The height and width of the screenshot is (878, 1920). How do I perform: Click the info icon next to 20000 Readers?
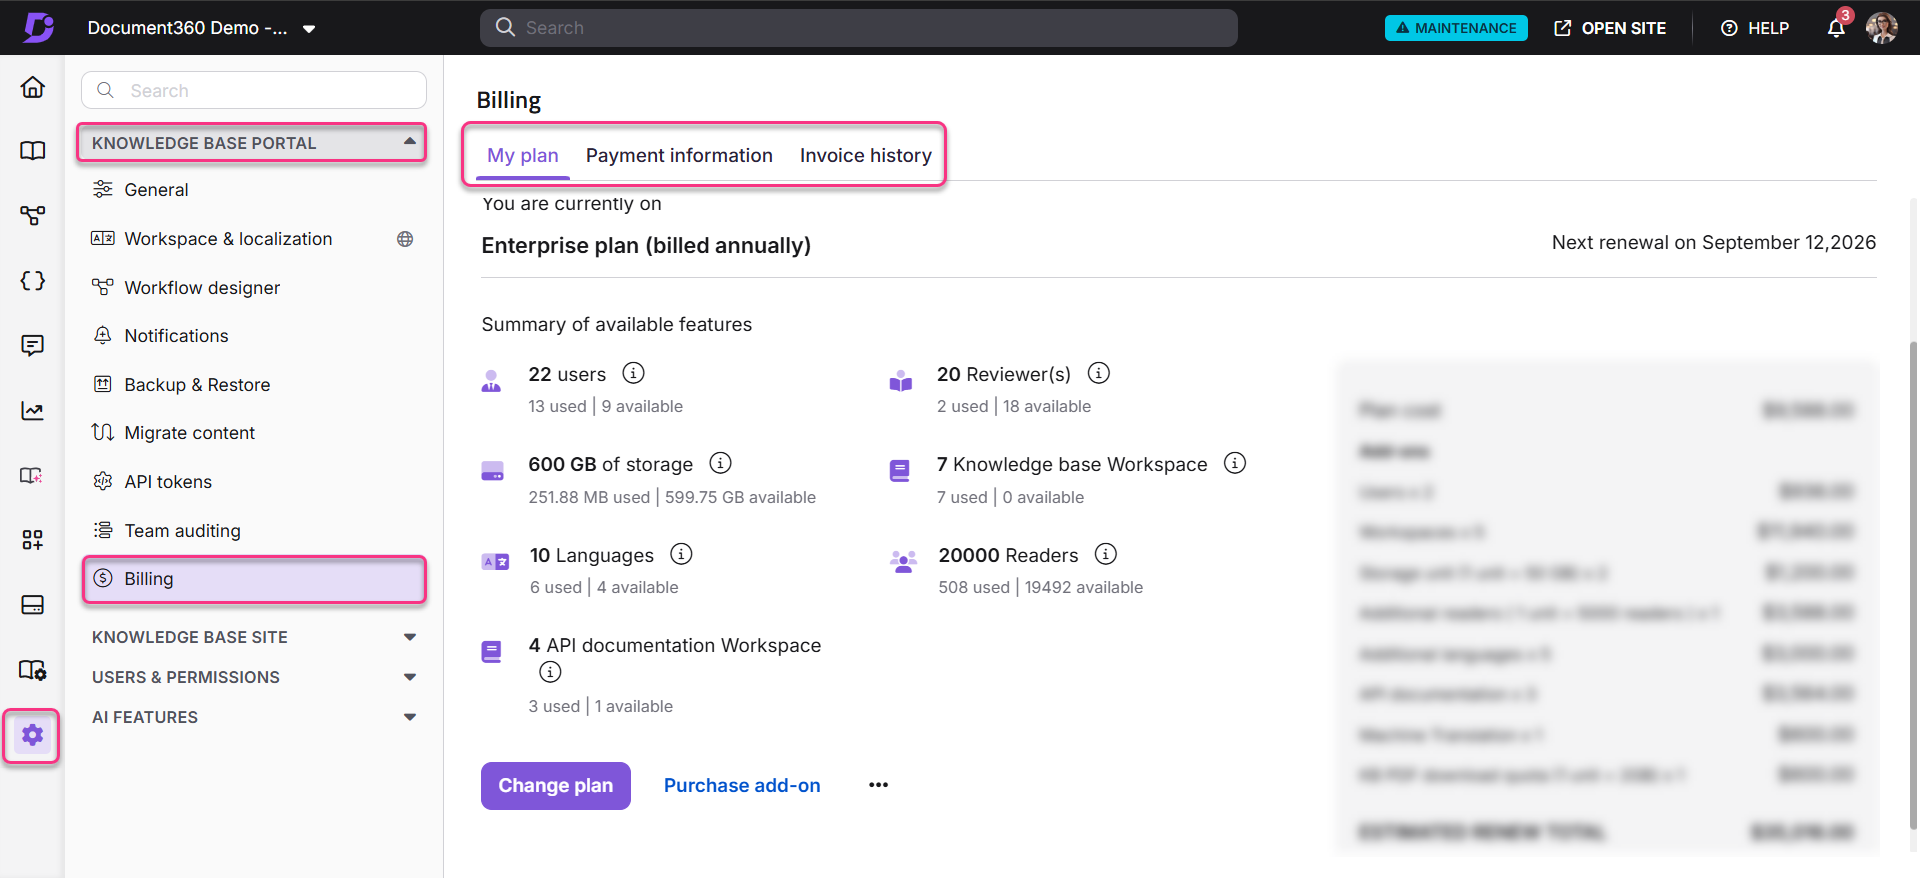click(1106, 554)
